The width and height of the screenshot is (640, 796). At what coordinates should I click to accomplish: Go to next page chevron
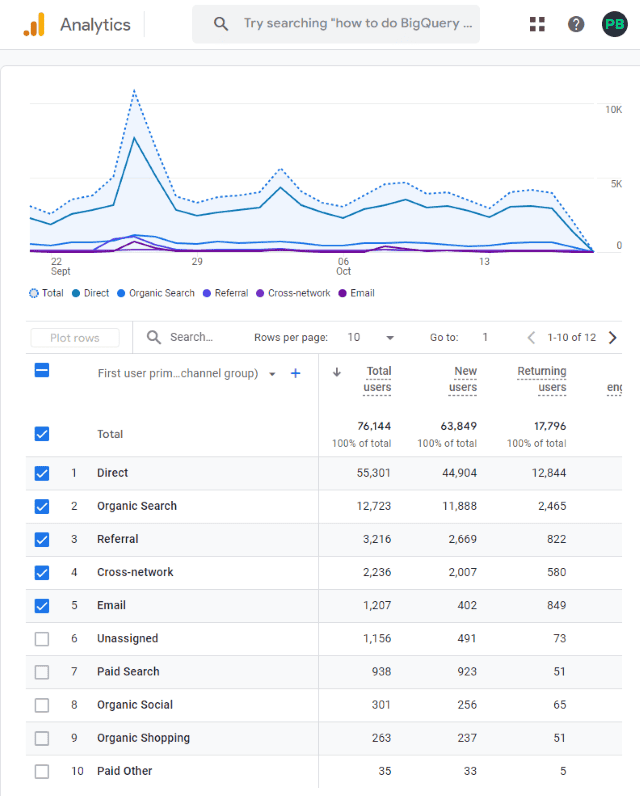[x=613, y=338]
